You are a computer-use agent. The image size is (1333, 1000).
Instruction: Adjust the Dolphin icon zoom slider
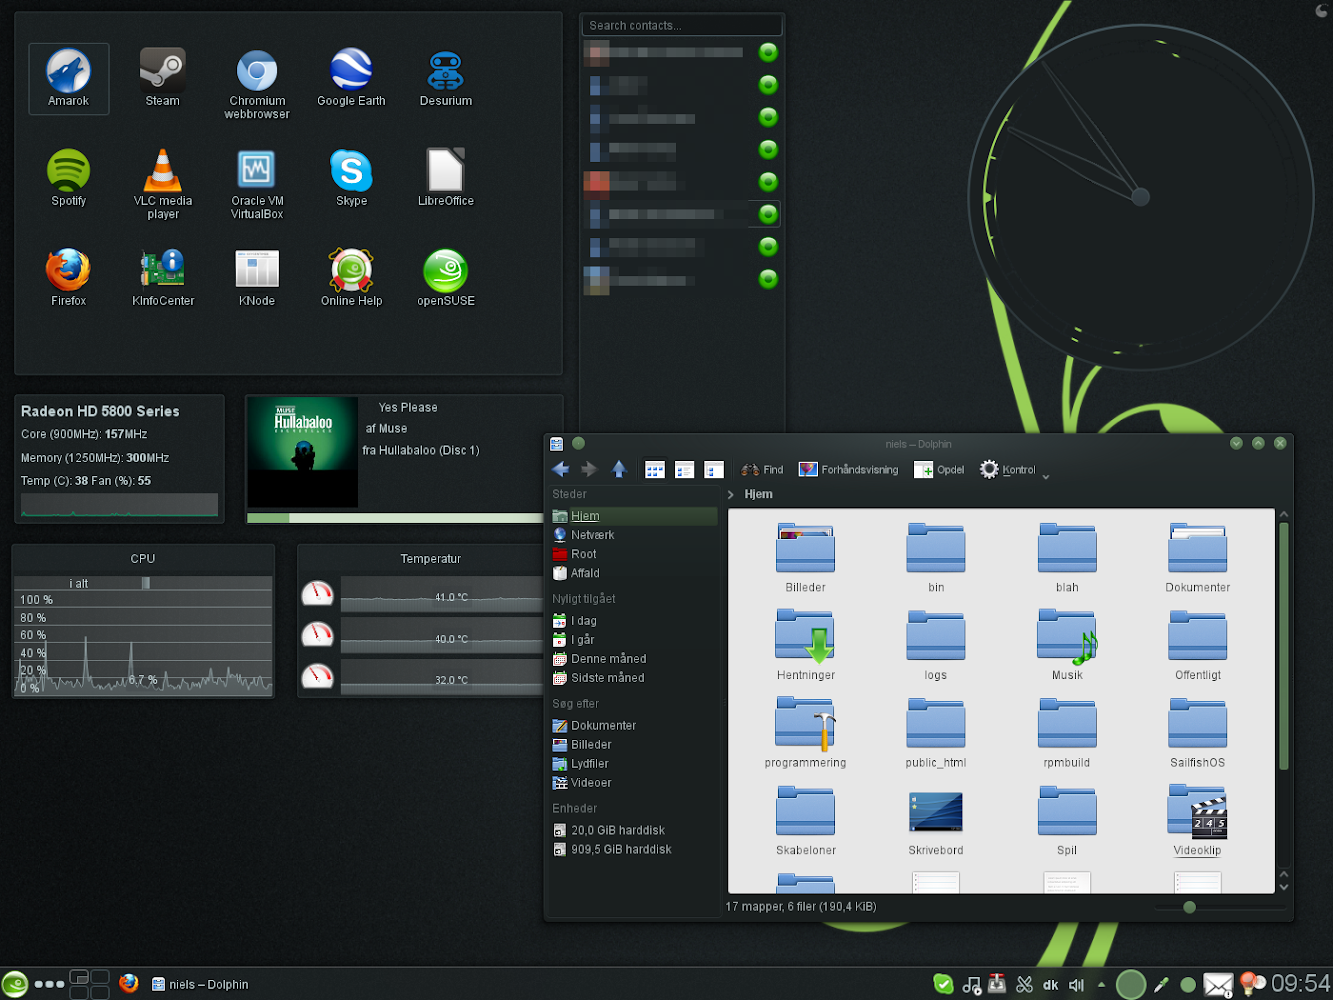coord(1189,908)
